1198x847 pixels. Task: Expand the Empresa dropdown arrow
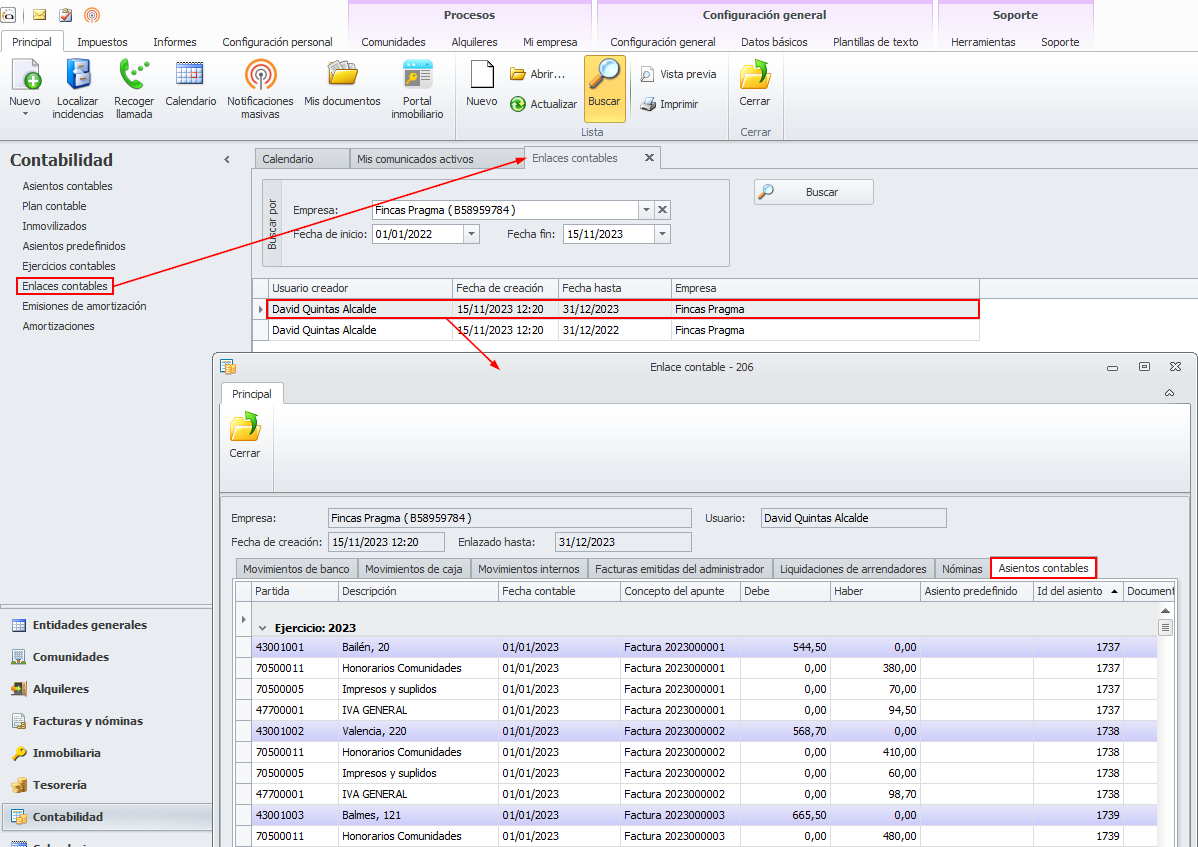[x=646, y=210]
